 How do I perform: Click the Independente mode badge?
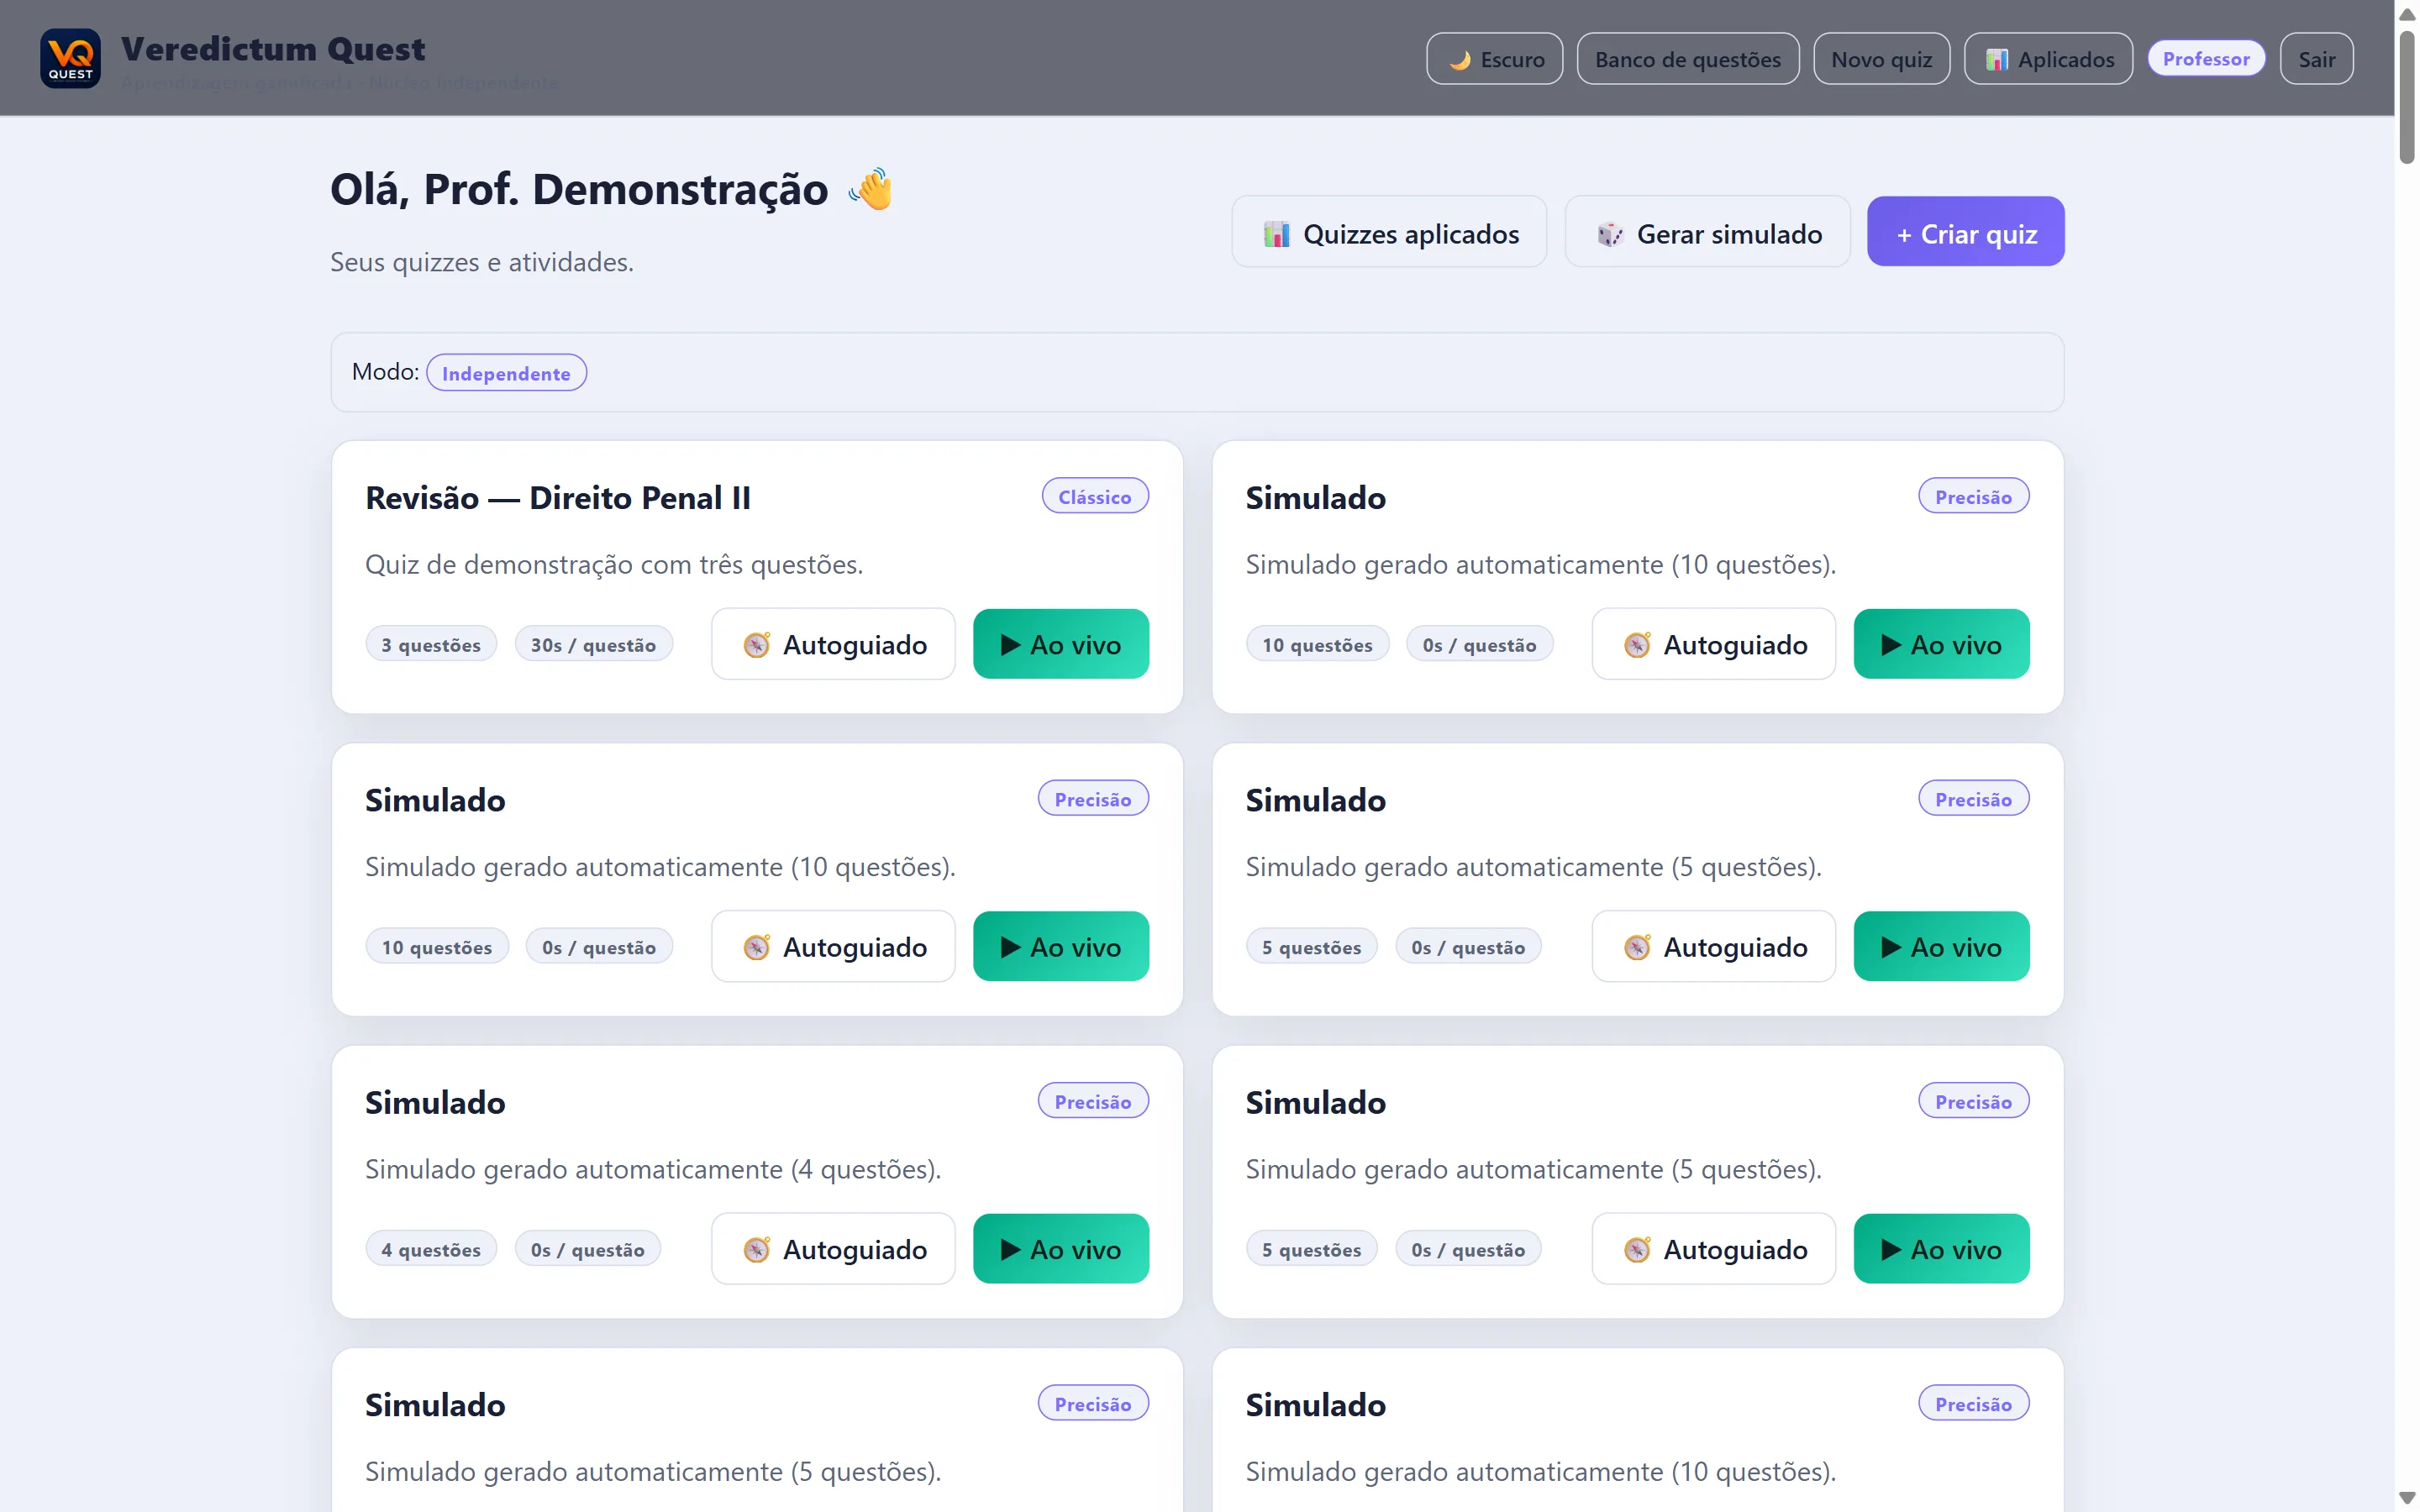pos(506,373)
